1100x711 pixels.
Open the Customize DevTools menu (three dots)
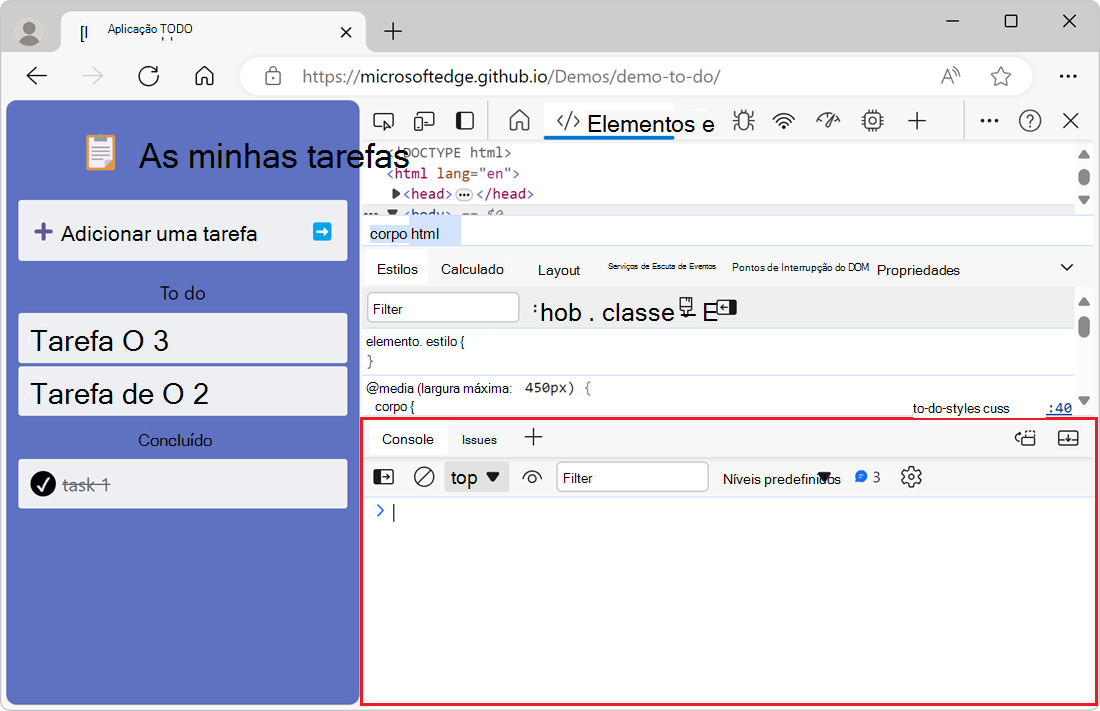coord(989,120)
